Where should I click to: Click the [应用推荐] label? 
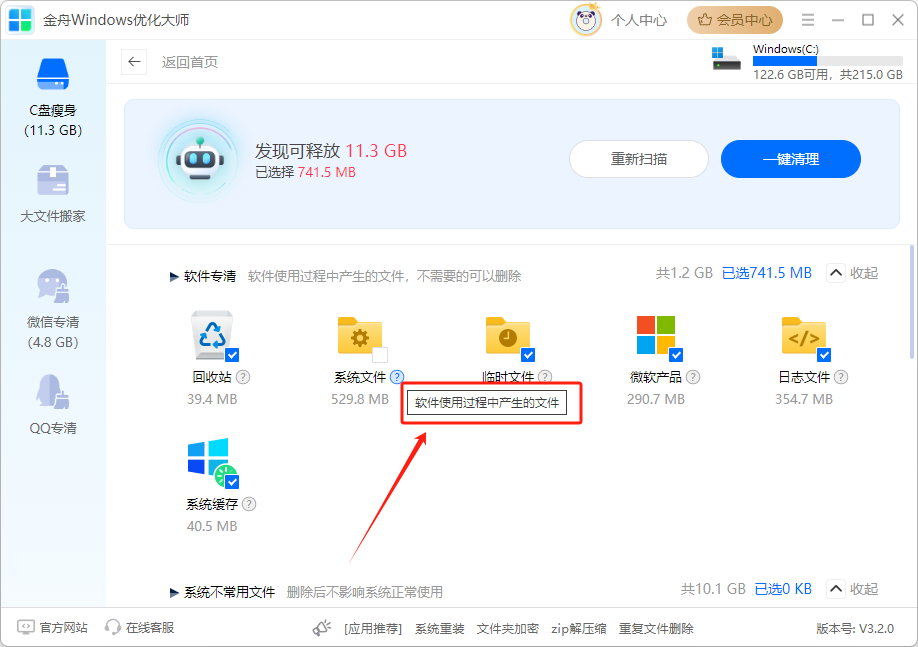[x=373, y=629]
